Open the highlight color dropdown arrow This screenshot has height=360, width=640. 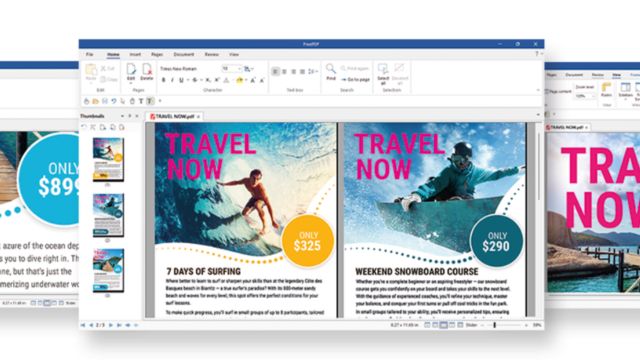tap(246, 80)
